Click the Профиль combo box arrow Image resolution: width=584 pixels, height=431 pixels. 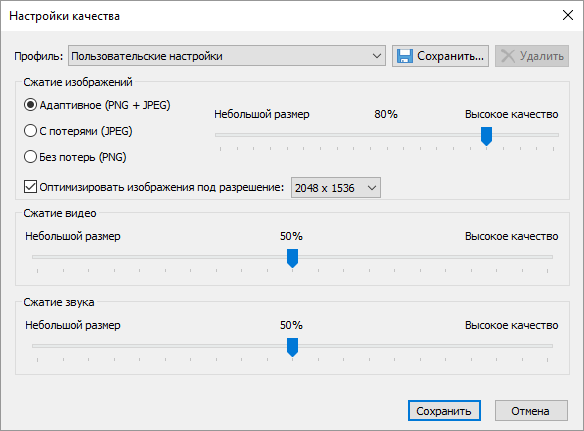377,56
